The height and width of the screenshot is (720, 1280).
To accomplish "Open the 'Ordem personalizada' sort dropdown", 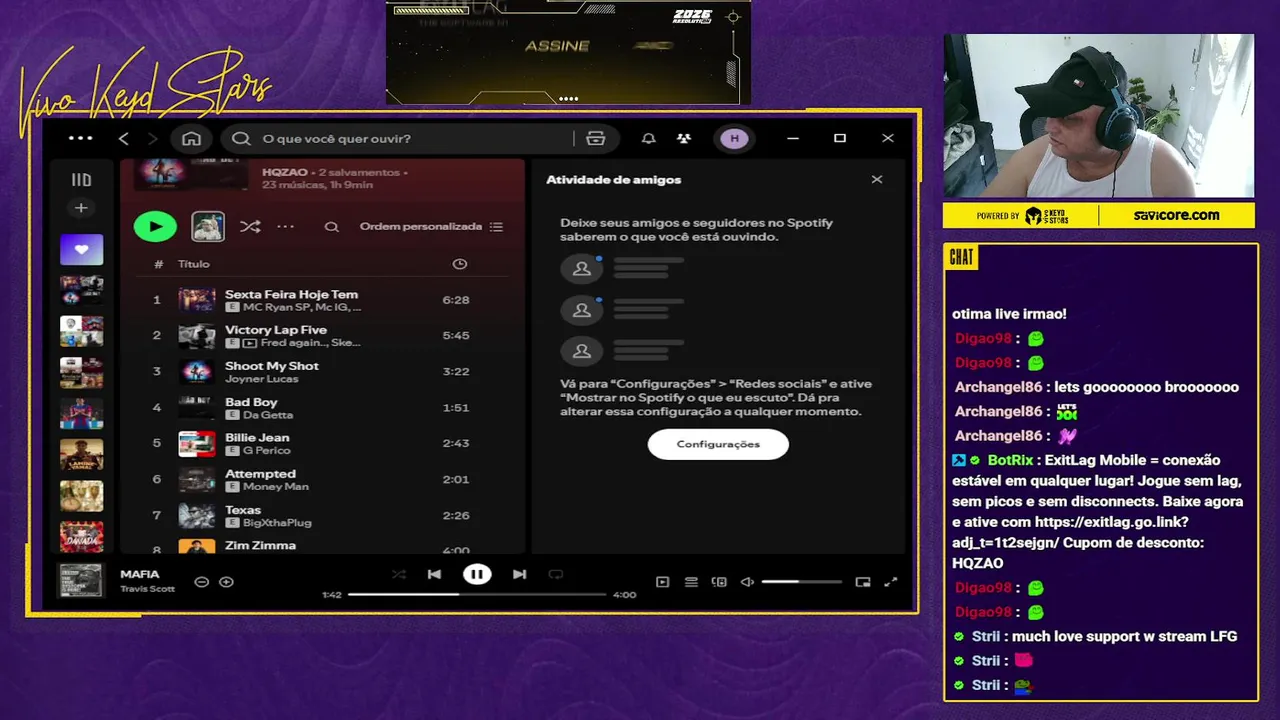I will pyautogui.click(x=432, y=227).
